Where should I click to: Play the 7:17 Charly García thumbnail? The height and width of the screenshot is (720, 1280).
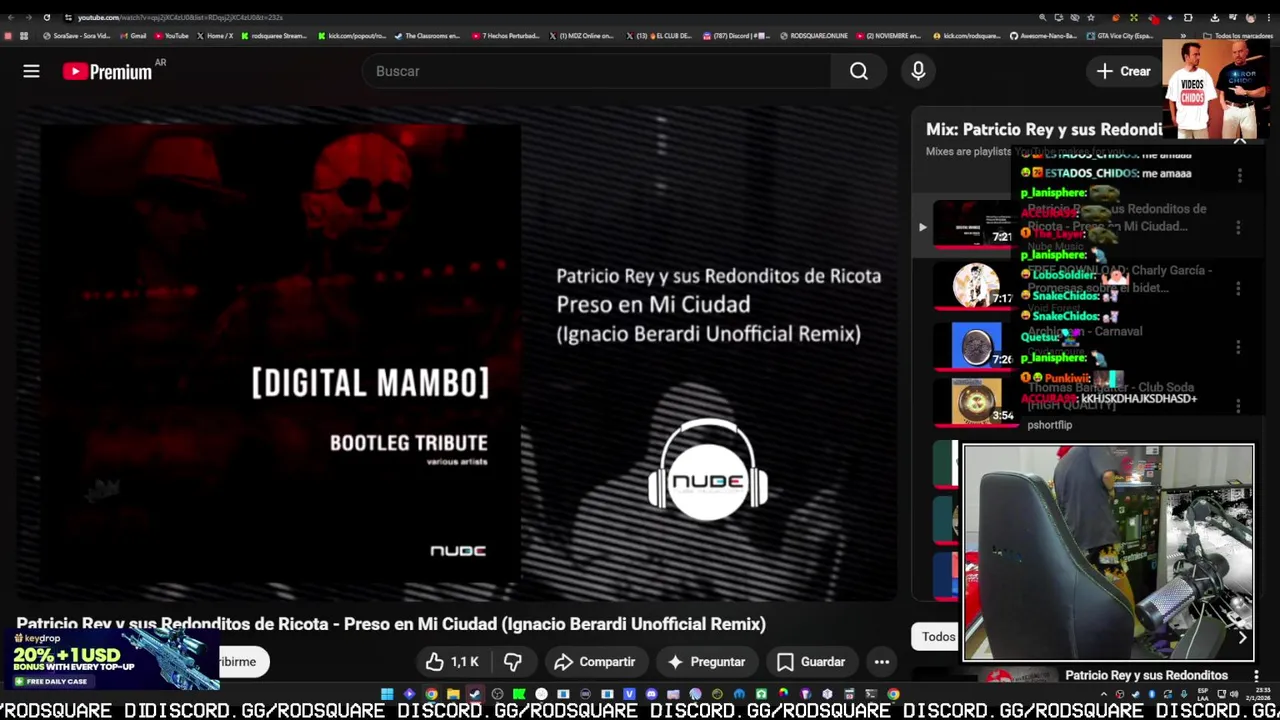click(x=973, y=285)
